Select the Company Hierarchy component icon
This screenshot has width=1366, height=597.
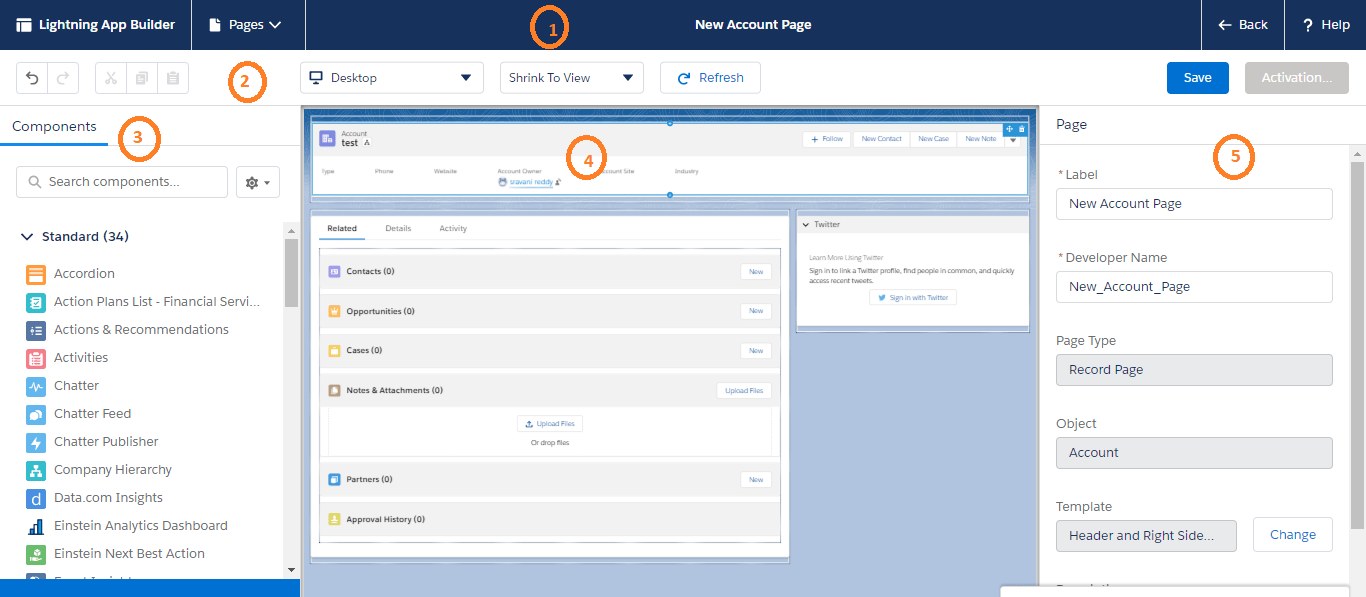point(36,470)
